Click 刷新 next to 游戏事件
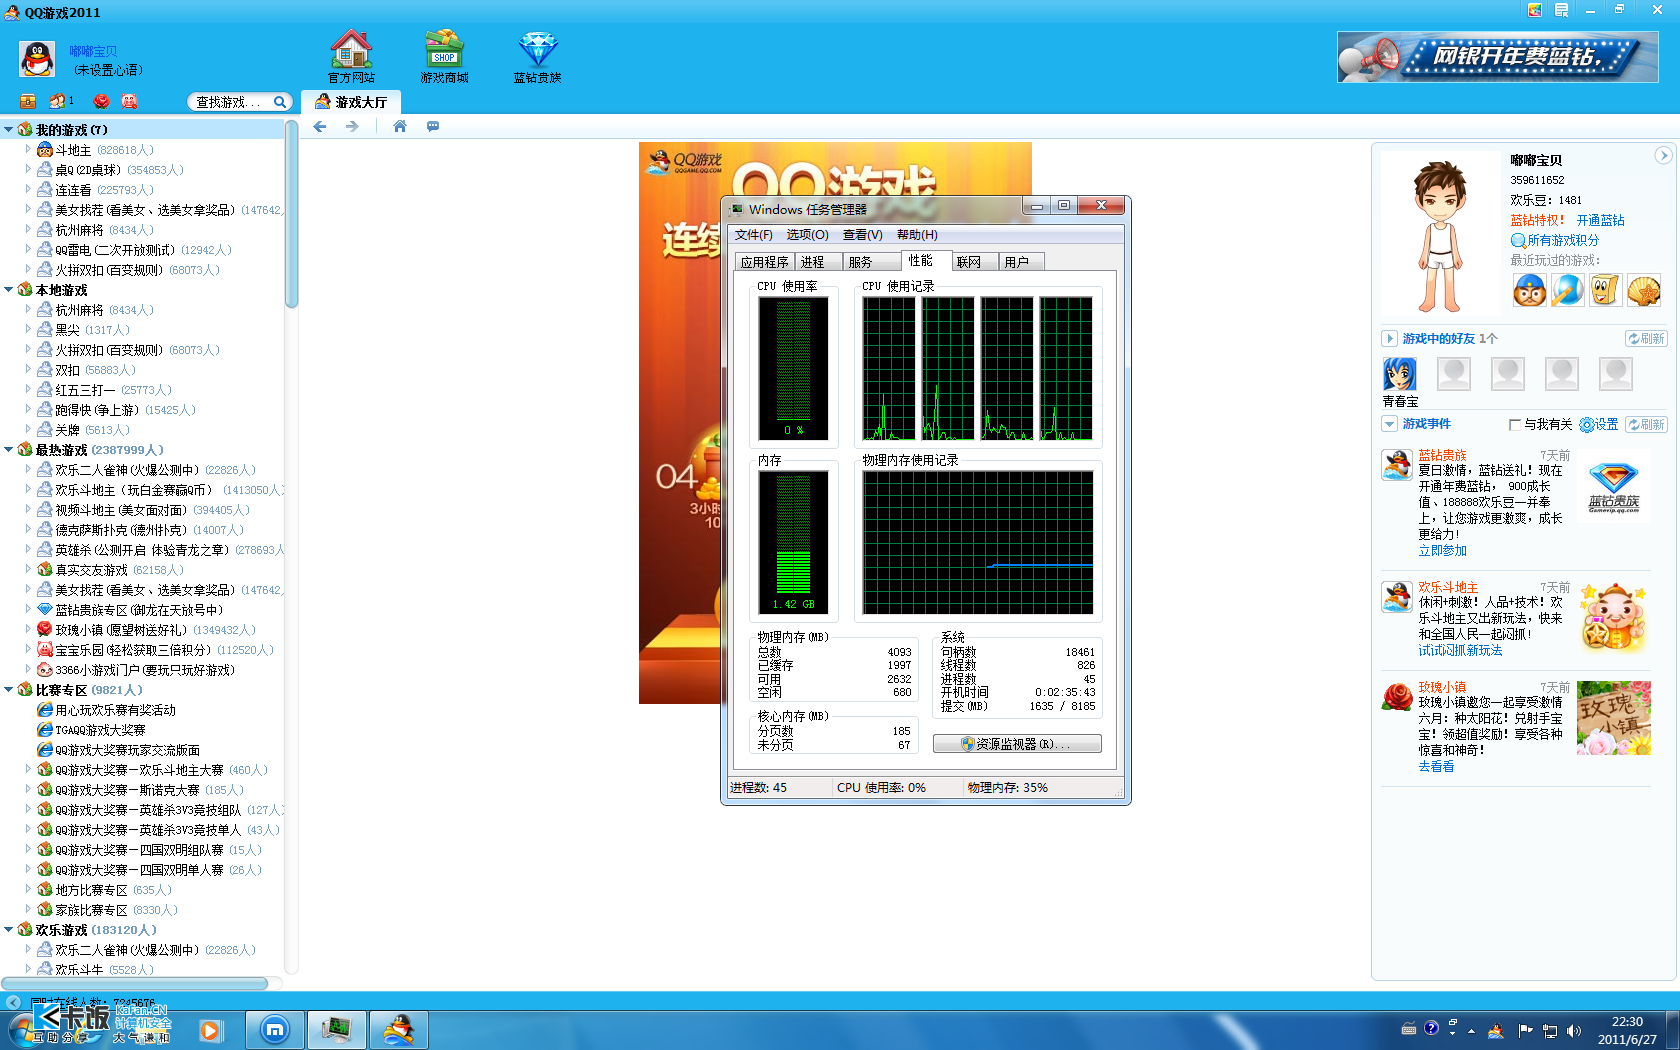The width and height of the screenshot is (1680, 1050). [1646, 425]
